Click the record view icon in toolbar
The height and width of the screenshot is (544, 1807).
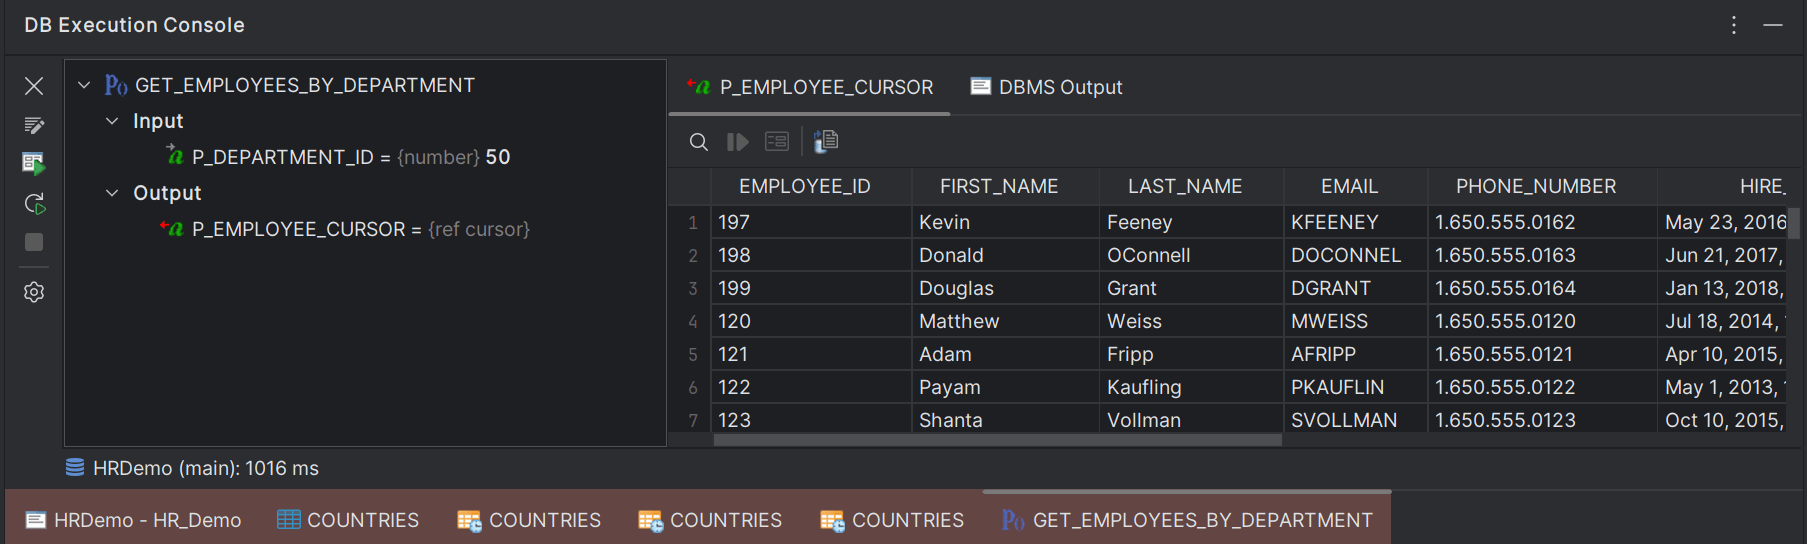tap(777, 142)
